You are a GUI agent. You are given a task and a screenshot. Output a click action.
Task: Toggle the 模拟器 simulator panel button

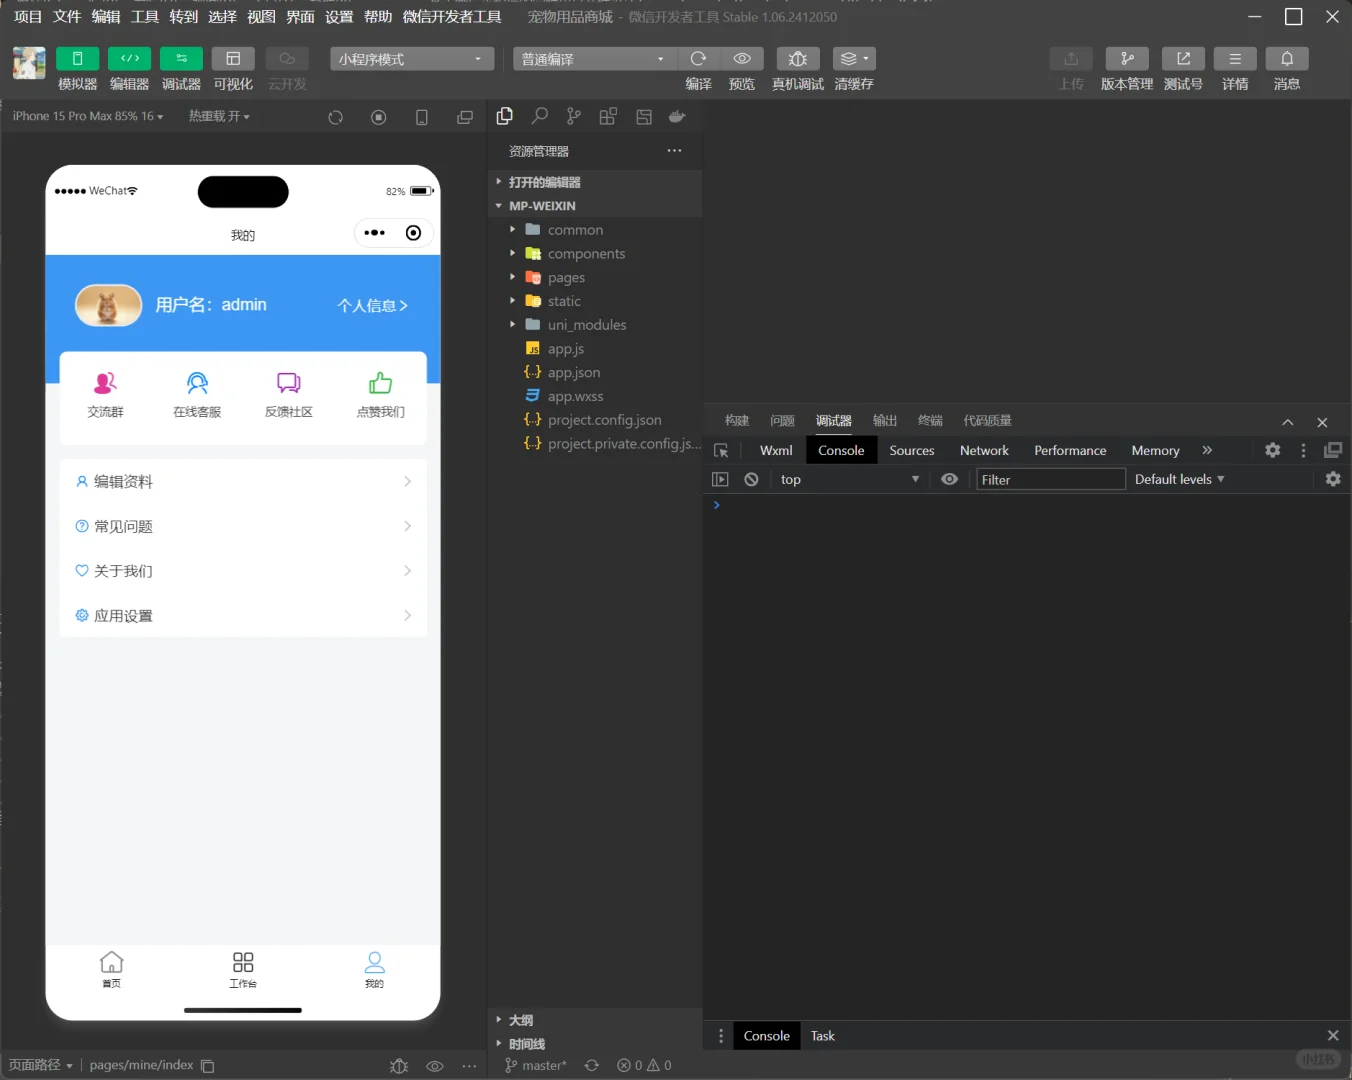(x=77, y=59)
